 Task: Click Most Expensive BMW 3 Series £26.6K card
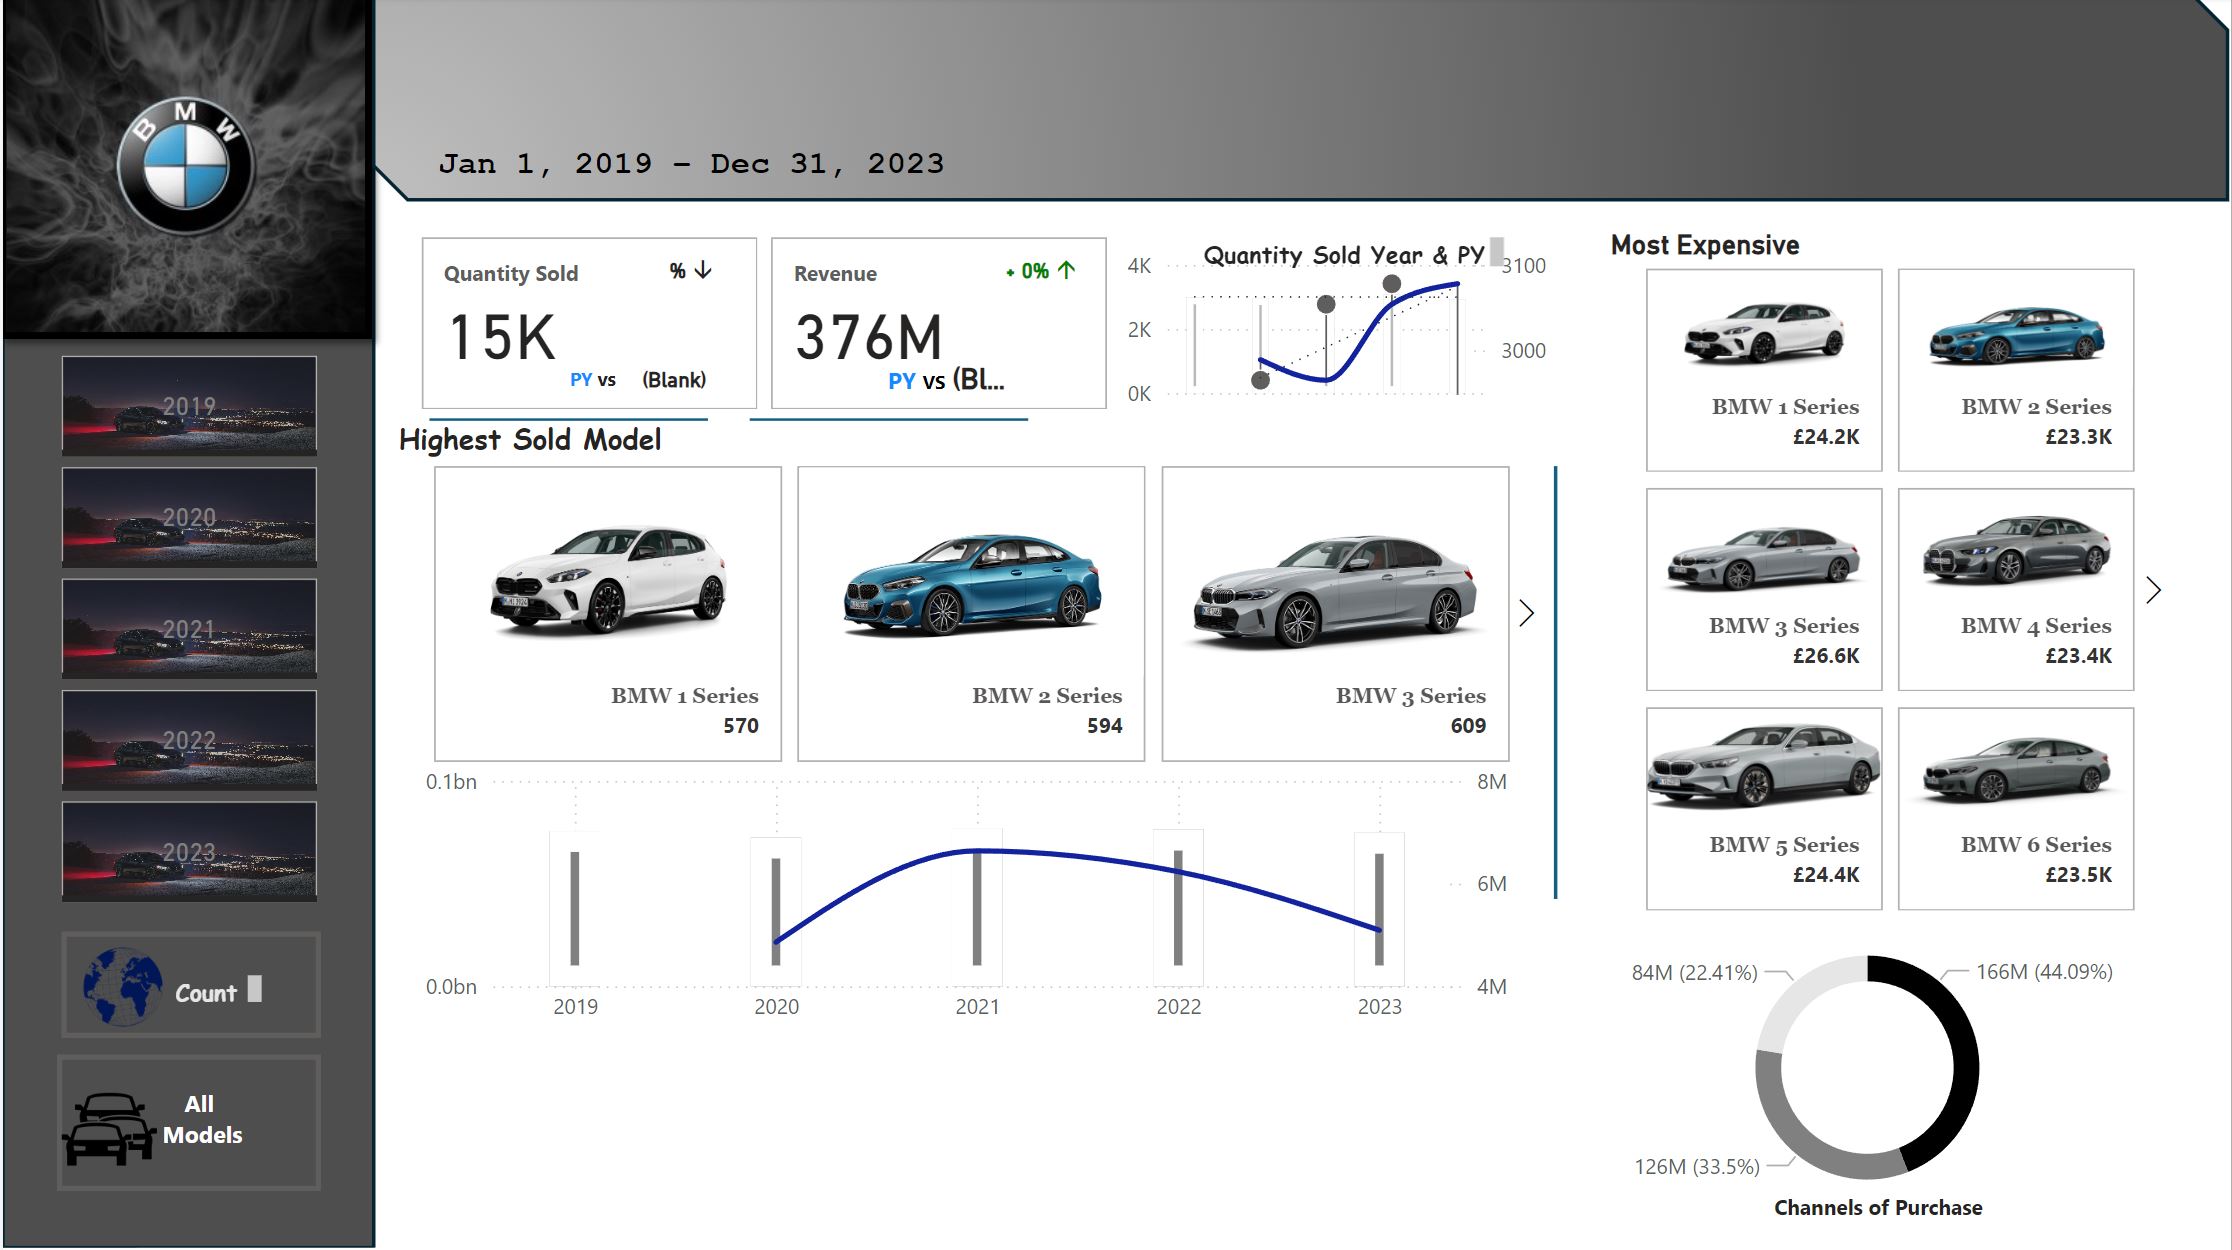tap(1764, 589)
